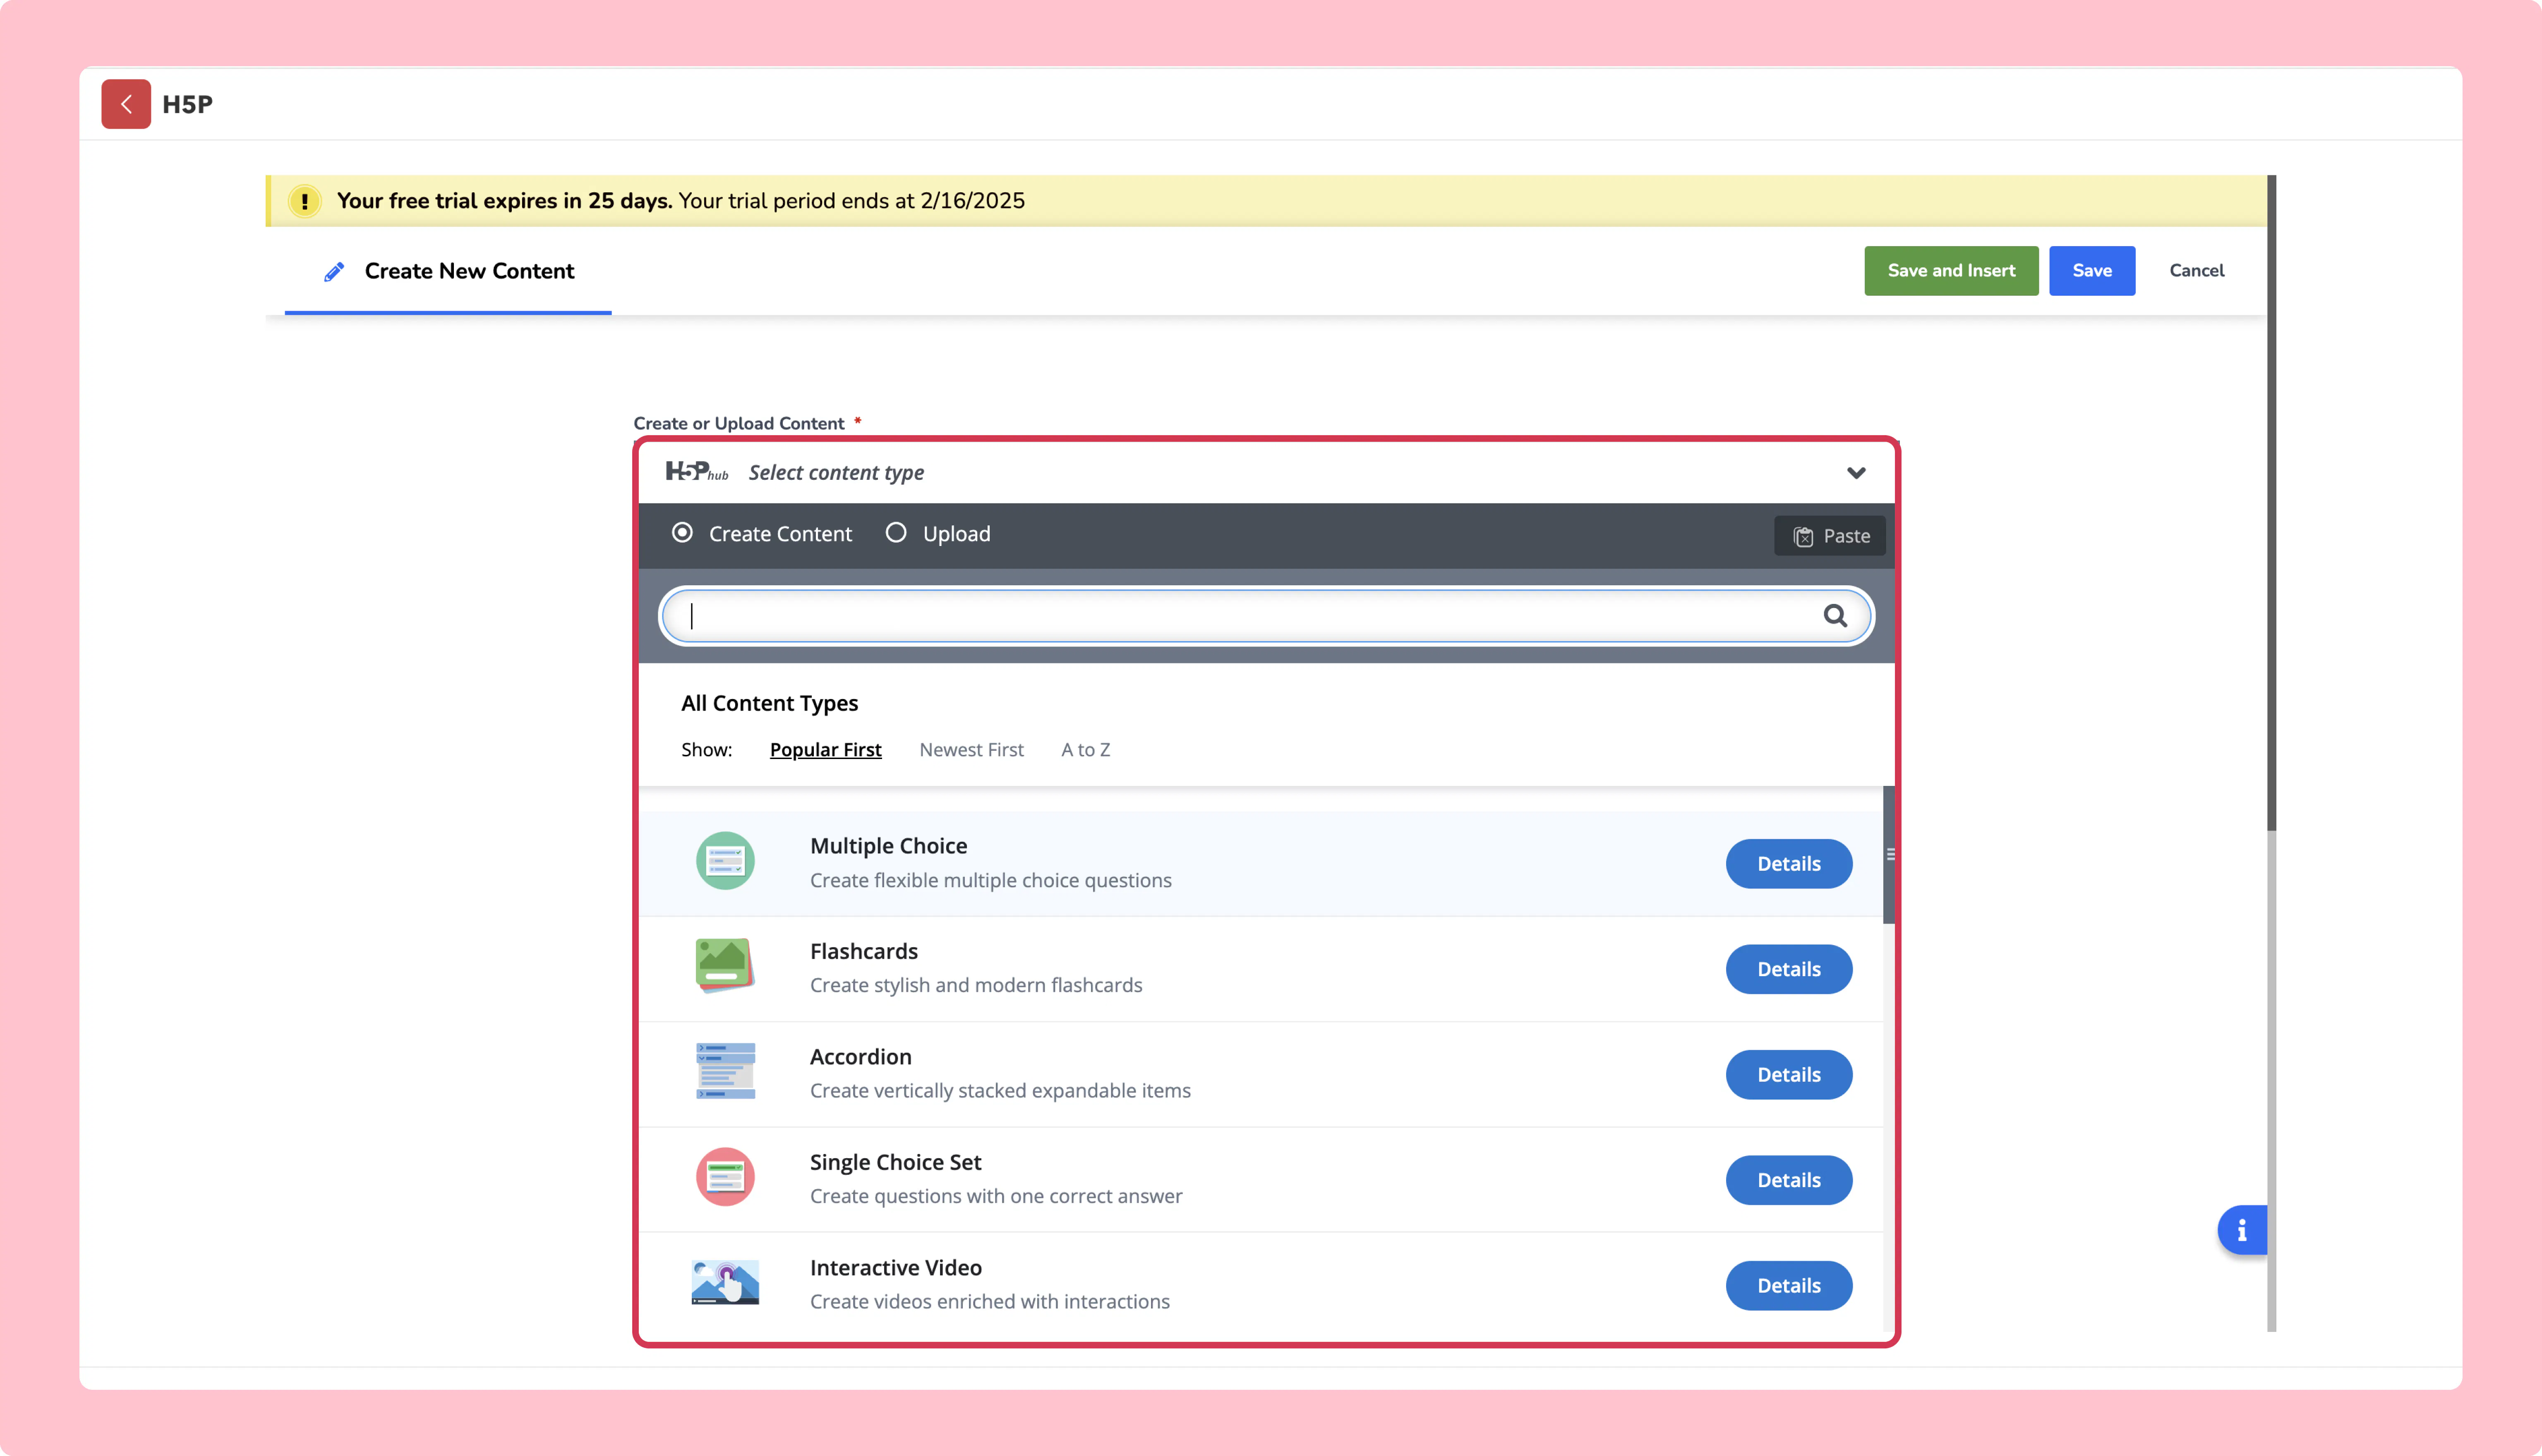
Task: Select the Interactive Video icon
Action: pyautogui.click(x=725, y=1282)
